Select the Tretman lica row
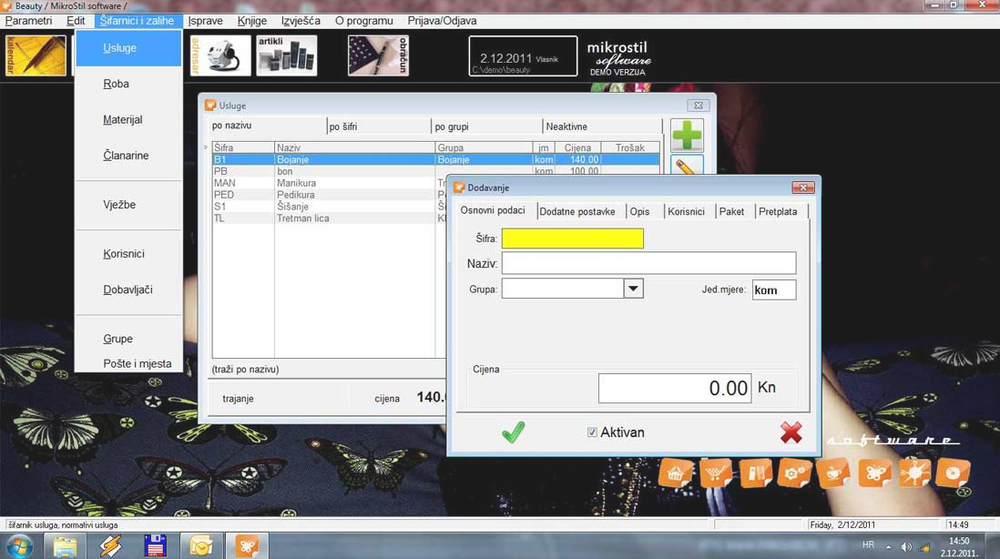Image resolution: width=1000 pixels, height=559 pixels. tap(329, 218)
